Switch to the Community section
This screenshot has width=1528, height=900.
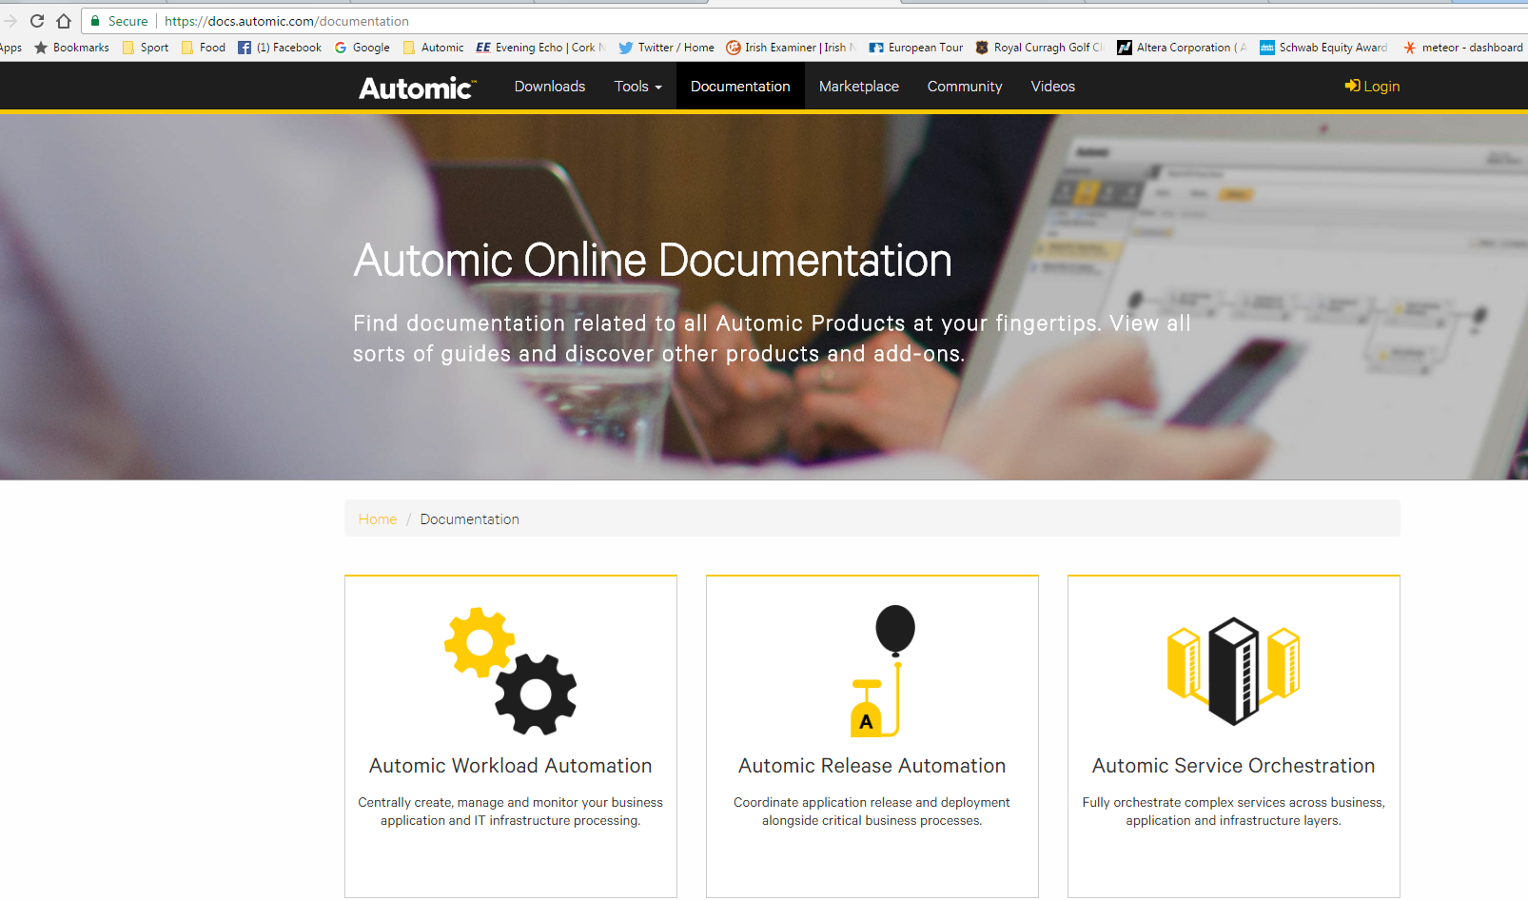point(964,86)
